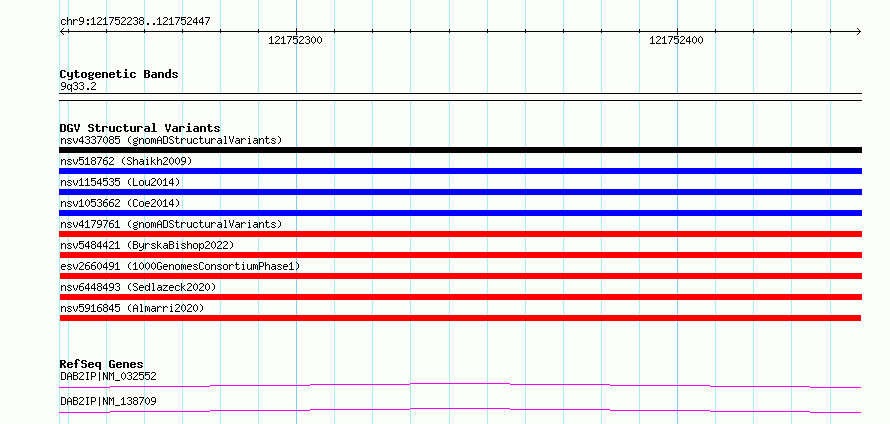
Task: Open variant esv2660491 (1000GenomesConsortiumPhase1) label
Action: tap(180, 266)
